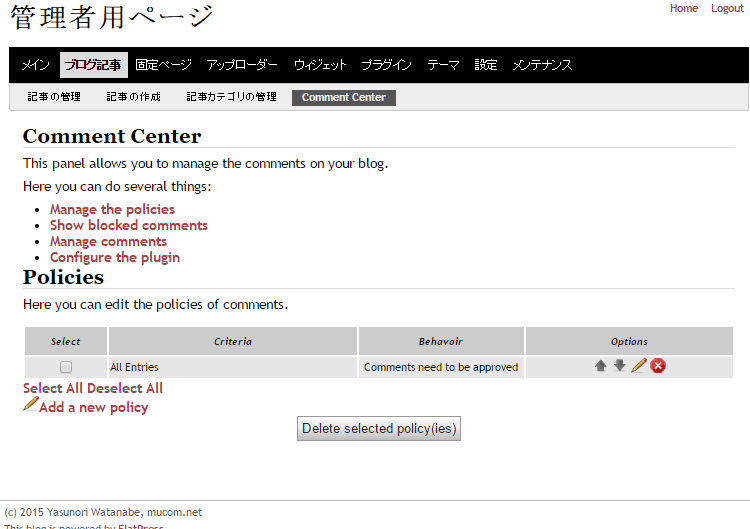Open the アップローダー menu tab
750x529 pixels.
tap(242, 65)
